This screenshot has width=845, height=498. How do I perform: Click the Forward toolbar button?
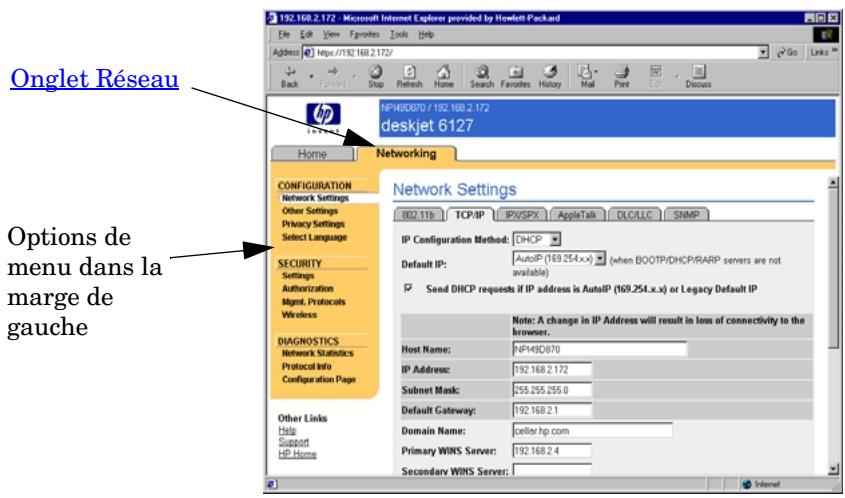tap(333, 77)
